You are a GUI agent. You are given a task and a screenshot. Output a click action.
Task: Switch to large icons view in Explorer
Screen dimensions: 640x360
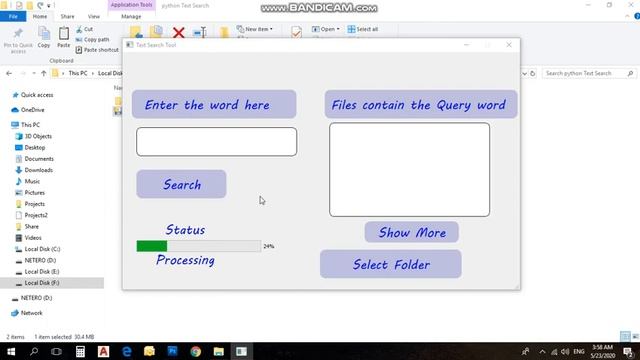(x=636, y=336)
